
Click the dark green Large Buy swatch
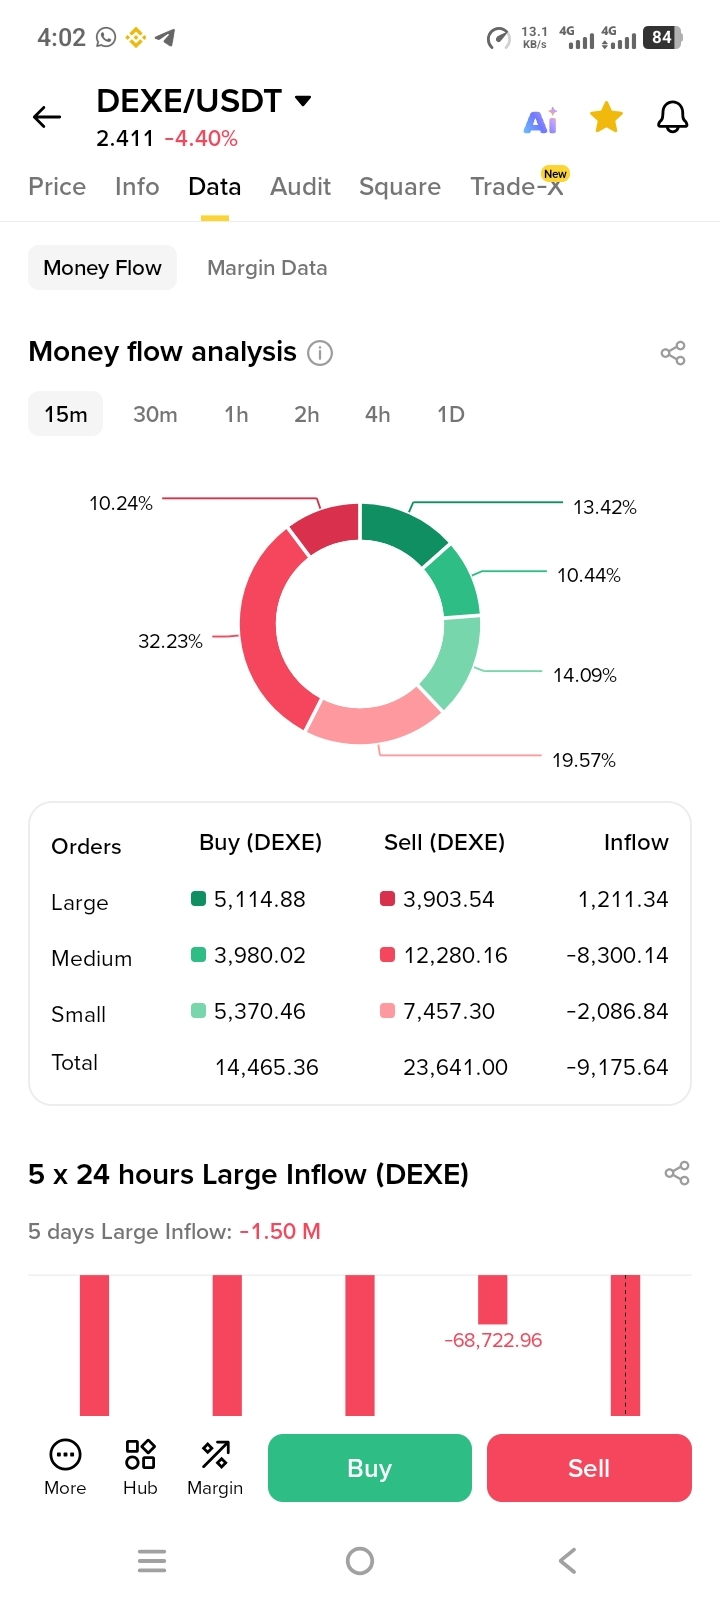point(198,898)
